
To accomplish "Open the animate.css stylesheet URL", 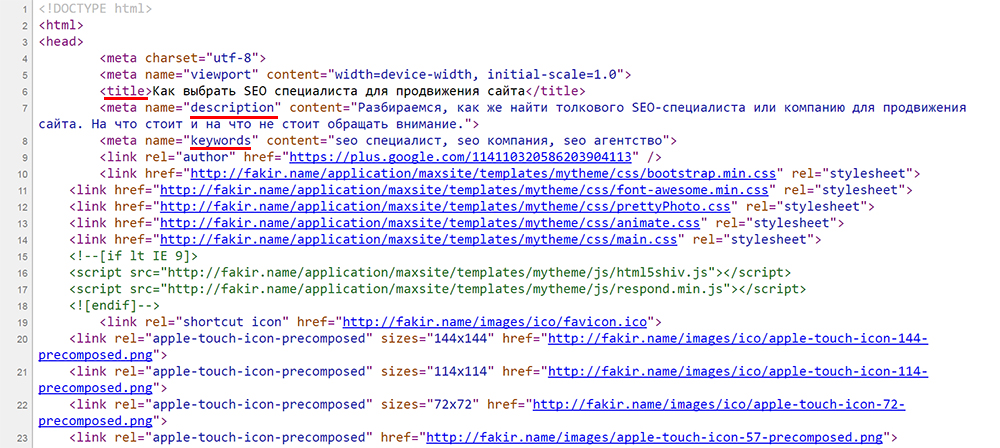I will (x=430, y=223).
